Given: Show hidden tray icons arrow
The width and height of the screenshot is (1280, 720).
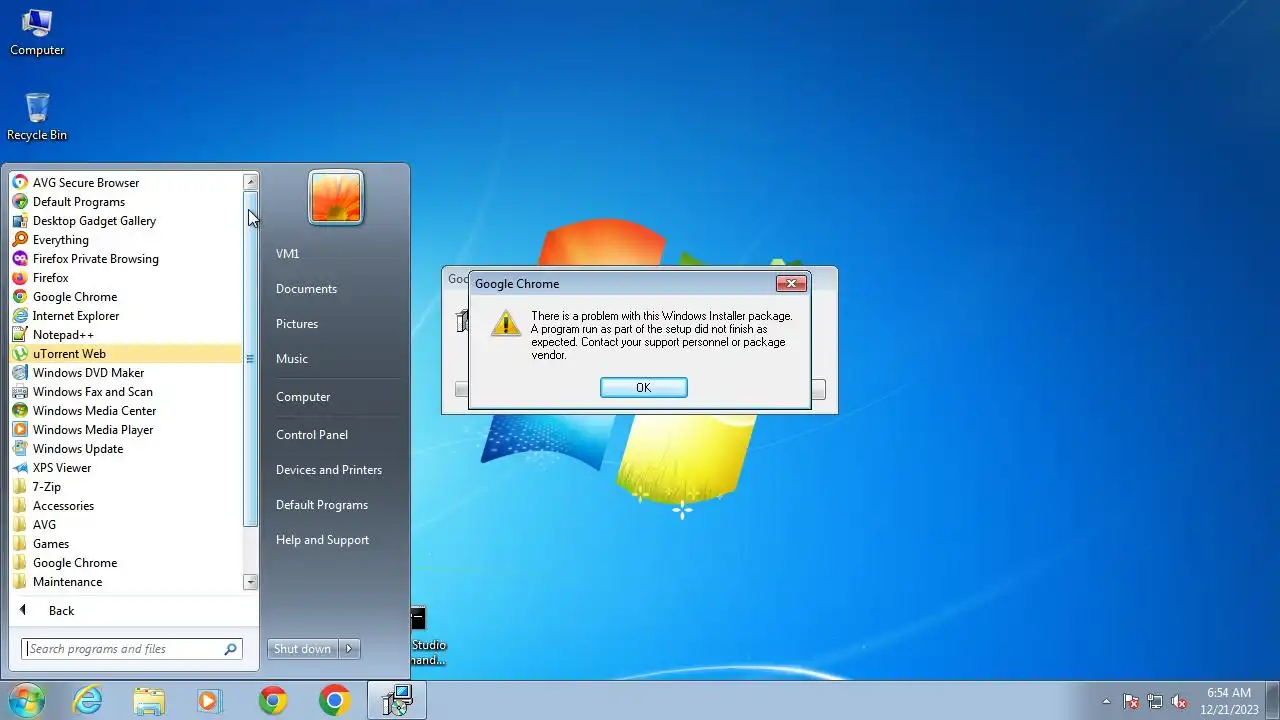Looking at the screenshot, I should [x=1106, y=701].
